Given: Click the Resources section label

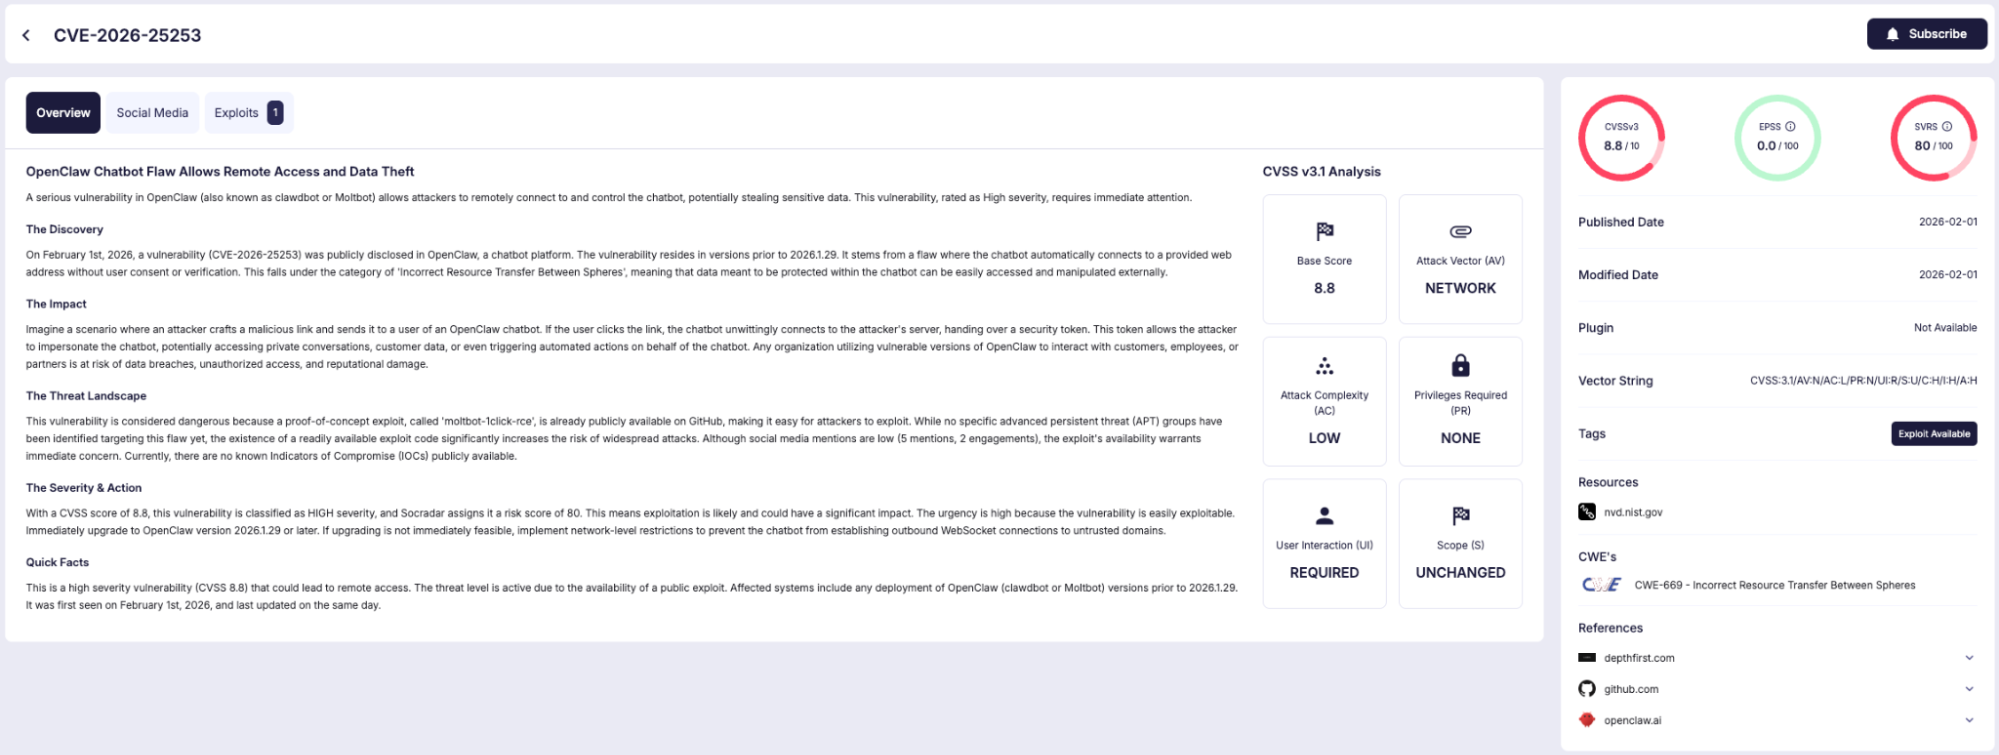Looking at the screenshot, I should (1608, 482).
